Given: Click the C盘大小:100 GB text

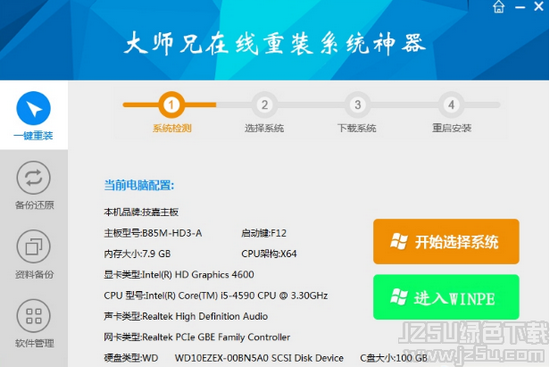Looking at the screenshot, I should click(x=394, y=358).
